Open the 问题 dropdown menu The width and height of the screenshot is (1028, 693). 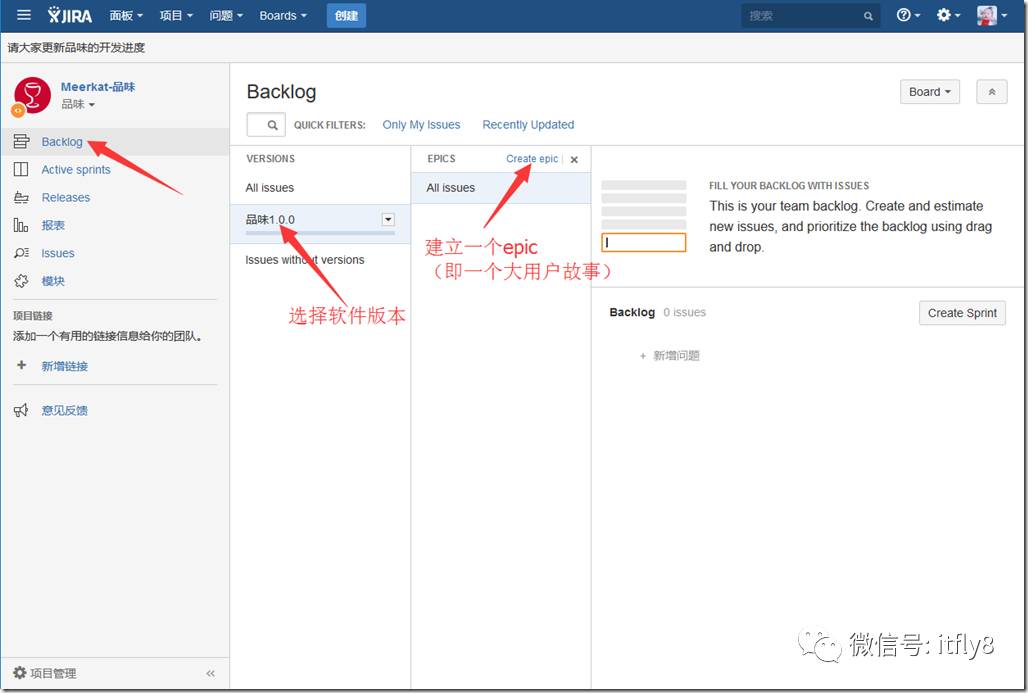click(226, 16)
